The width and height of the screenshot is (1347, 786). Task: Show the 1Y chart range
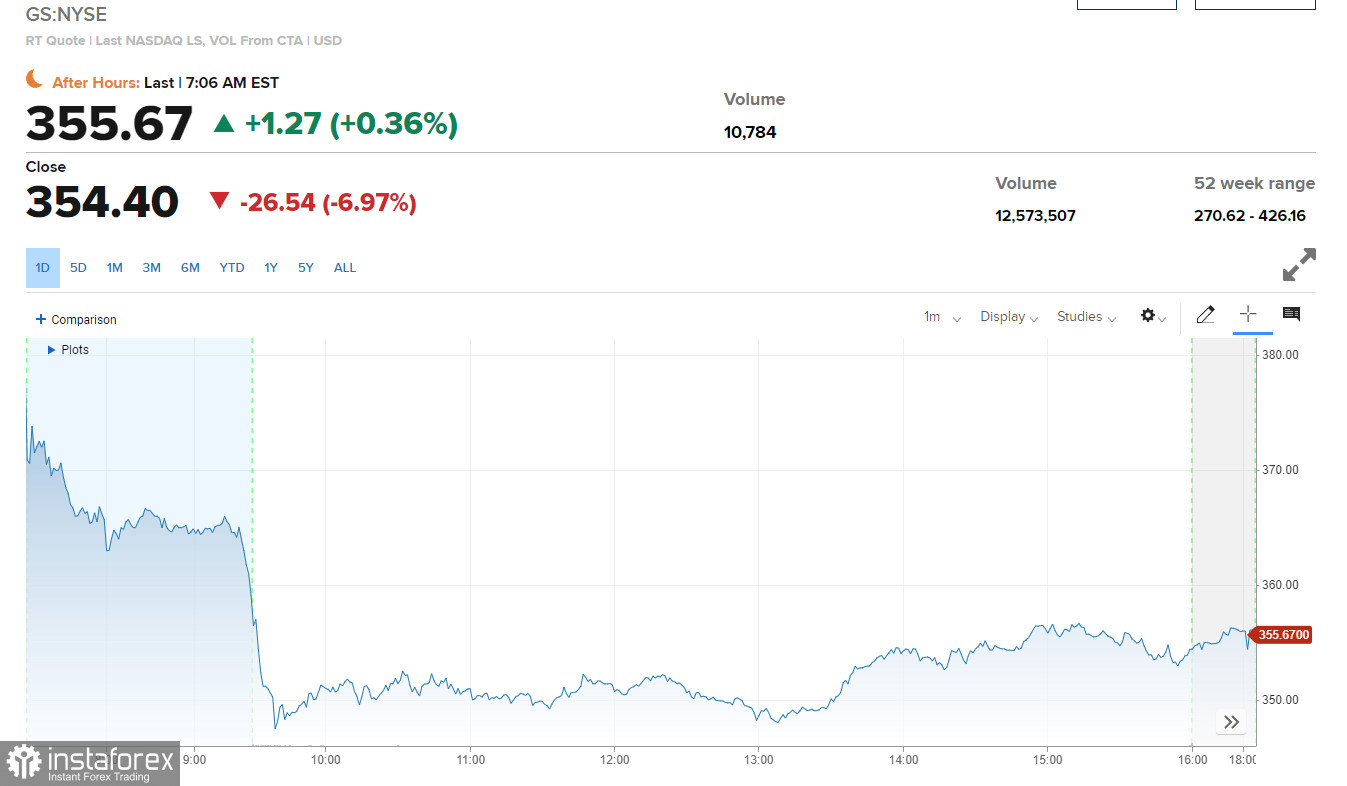coord(271,268)
